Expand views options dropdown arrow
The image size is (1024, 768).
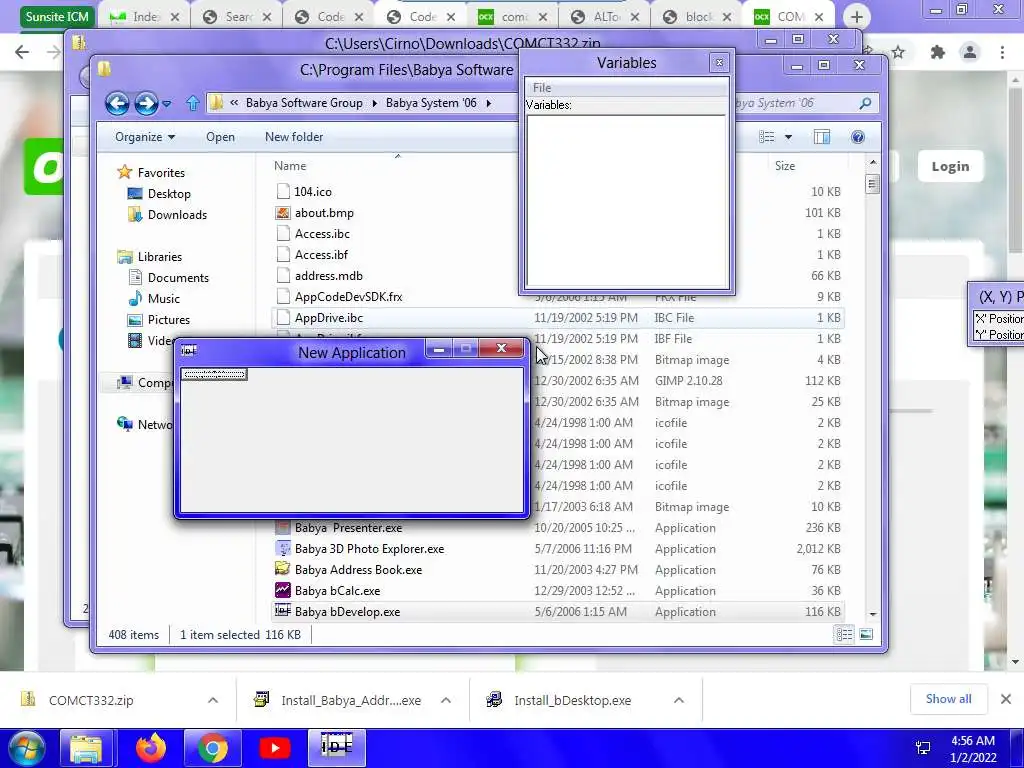788,136
